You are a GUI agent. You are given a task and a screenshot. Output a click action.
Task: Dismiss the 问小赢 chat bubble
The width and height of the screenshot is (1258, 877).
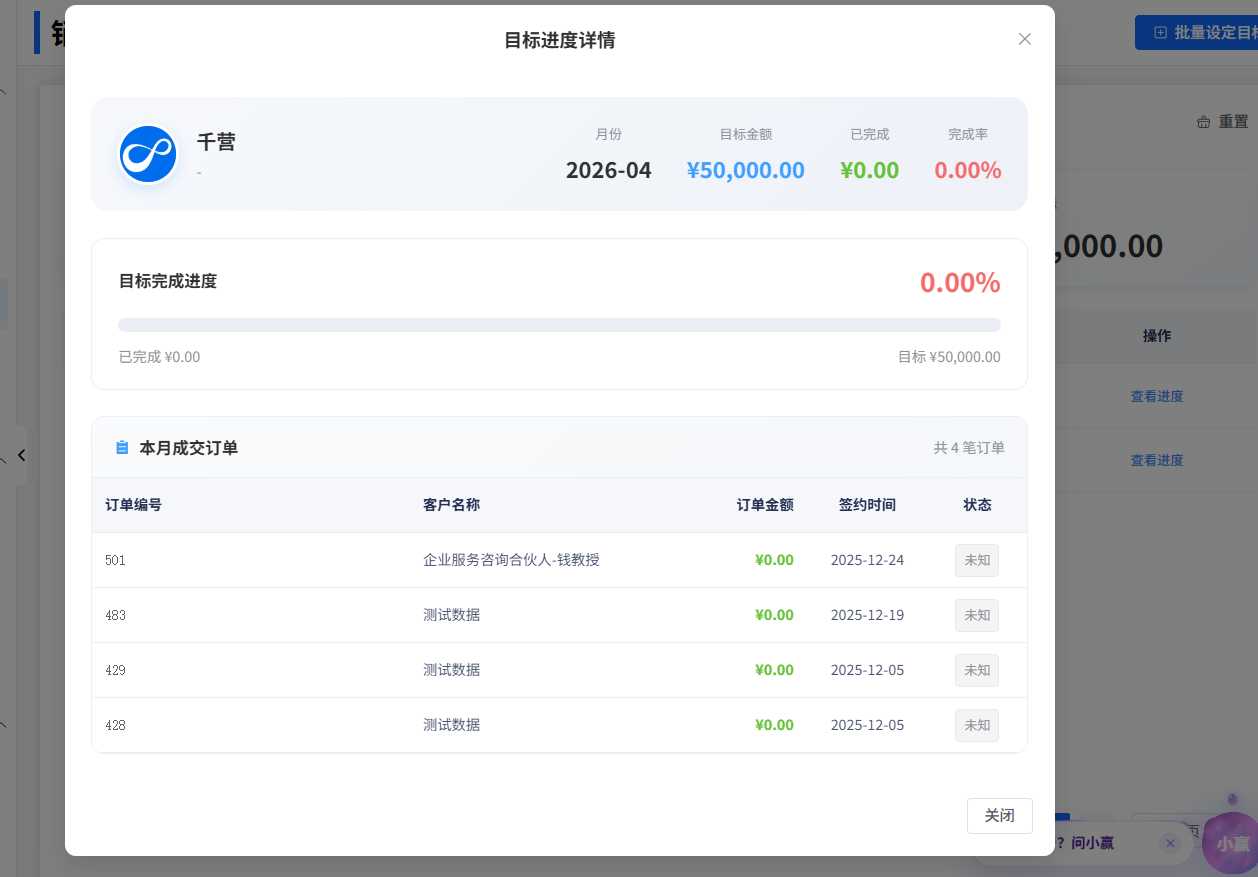[1170, 843]
